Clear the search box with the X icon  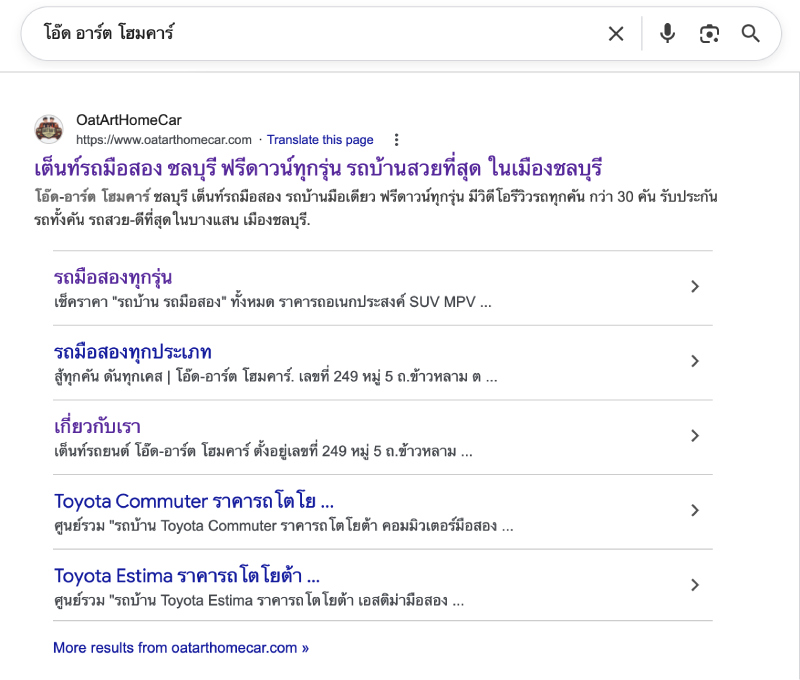616,34
